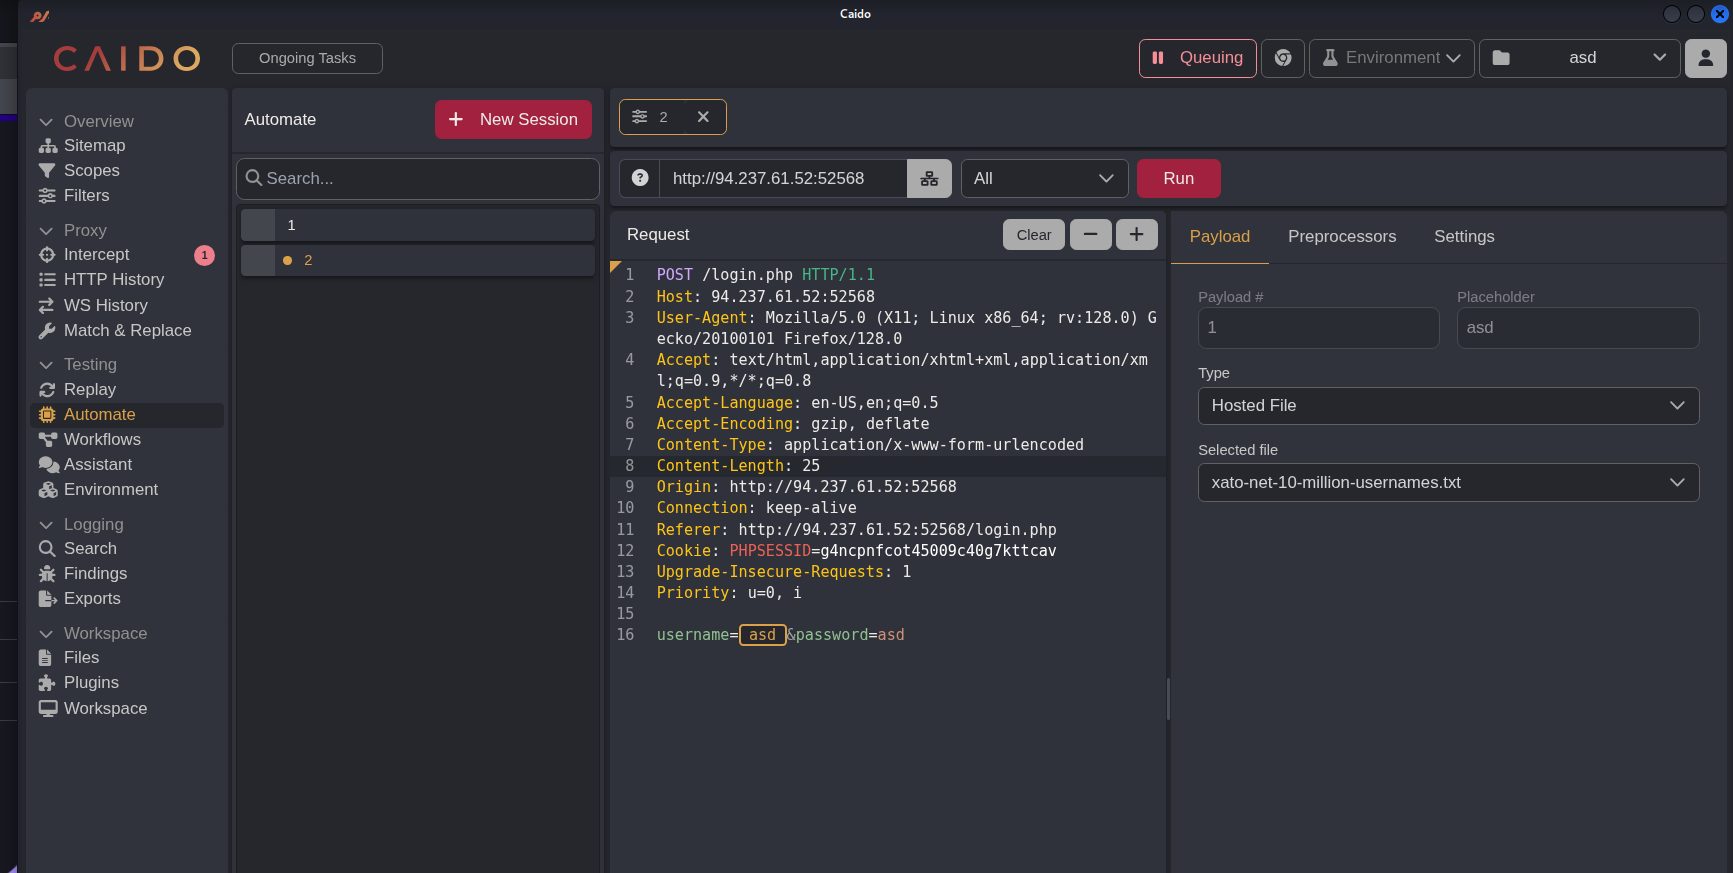Image resolution: width=1733 pixels, height=873 pixels.
Task: Click the help icon before the URL field
Action: pyautogui.click(x=640, y=178)
